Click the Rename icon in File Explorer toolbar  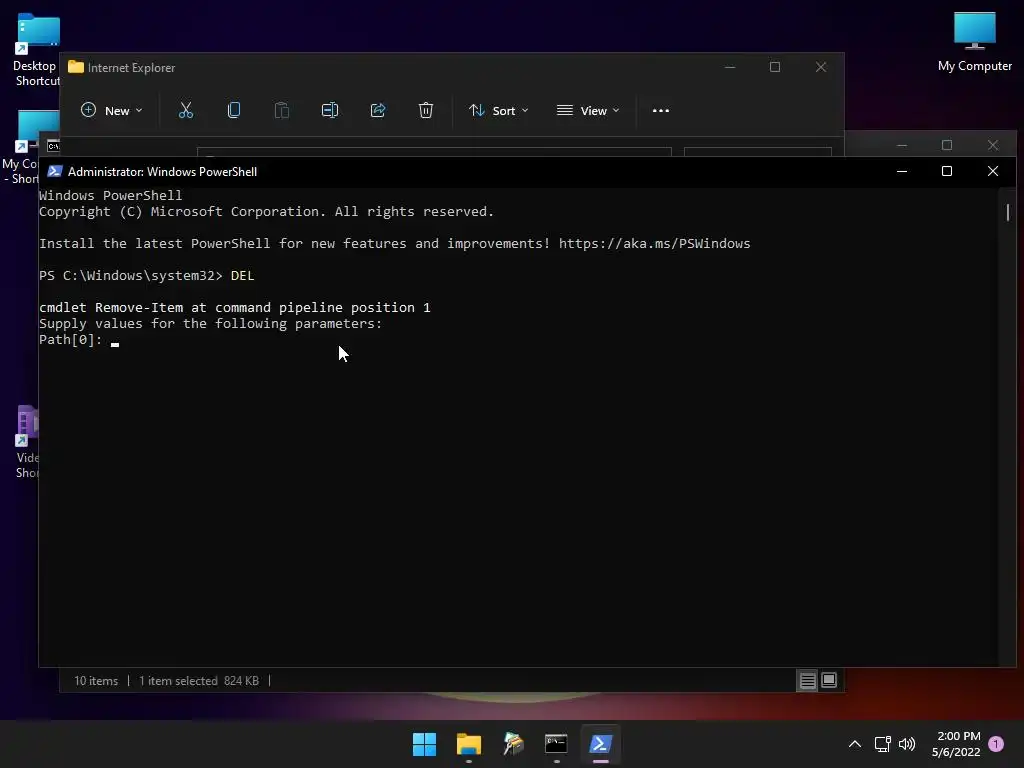pyautogui.click(x=330, y=110)
